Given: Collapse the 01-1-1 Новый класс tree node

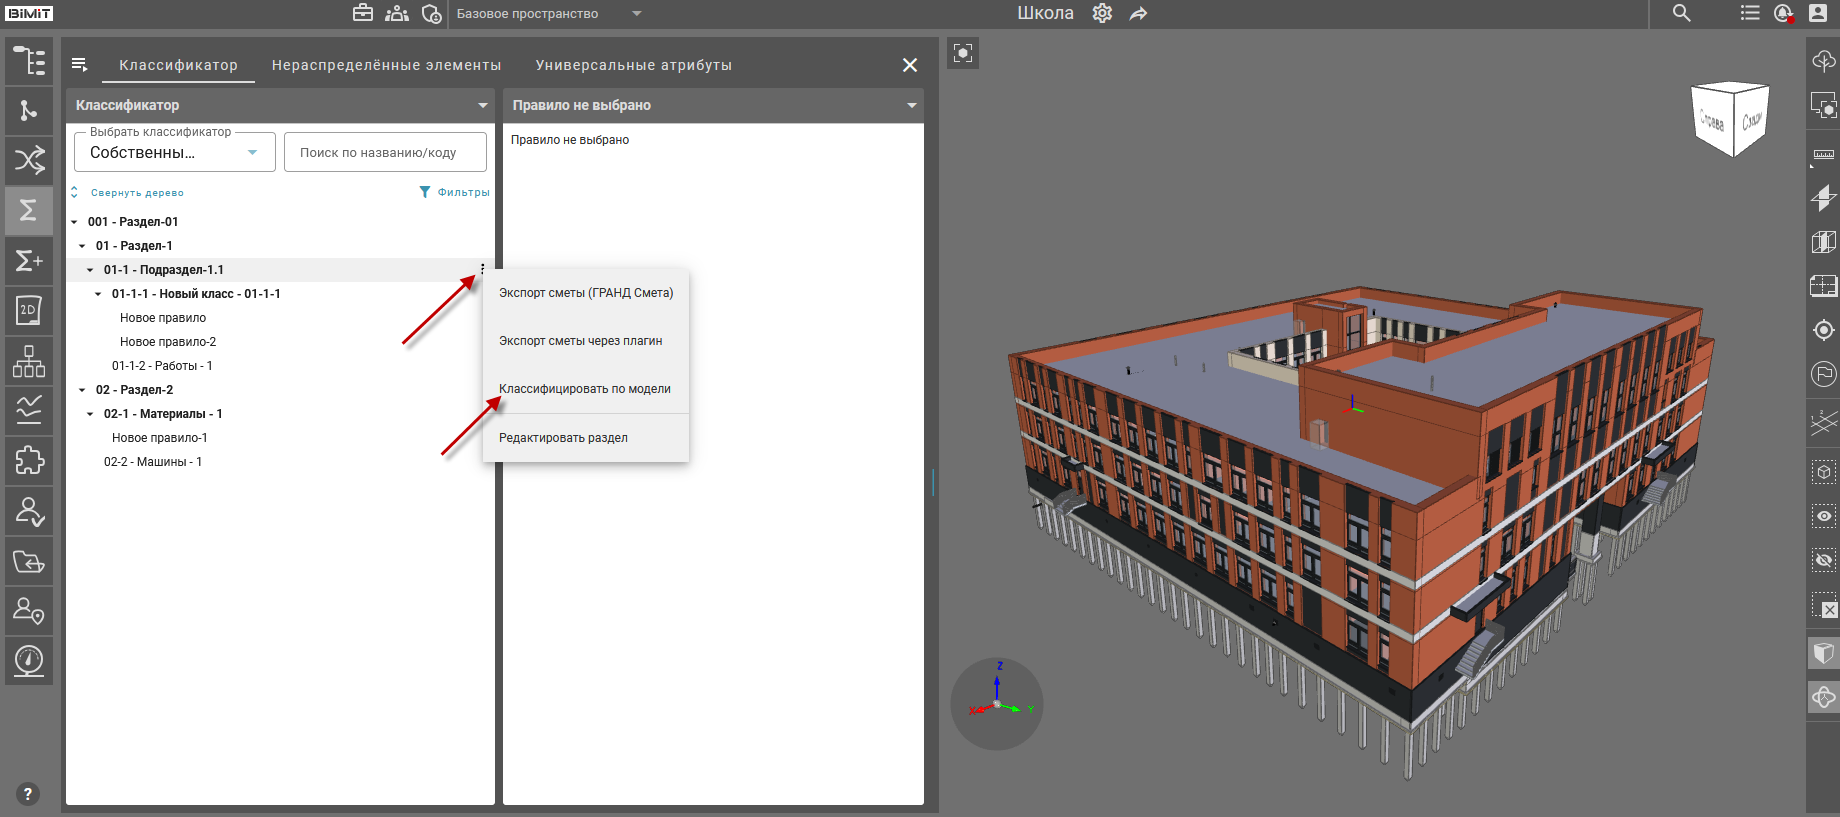Looking at the screenshot, I should (98, 294).
